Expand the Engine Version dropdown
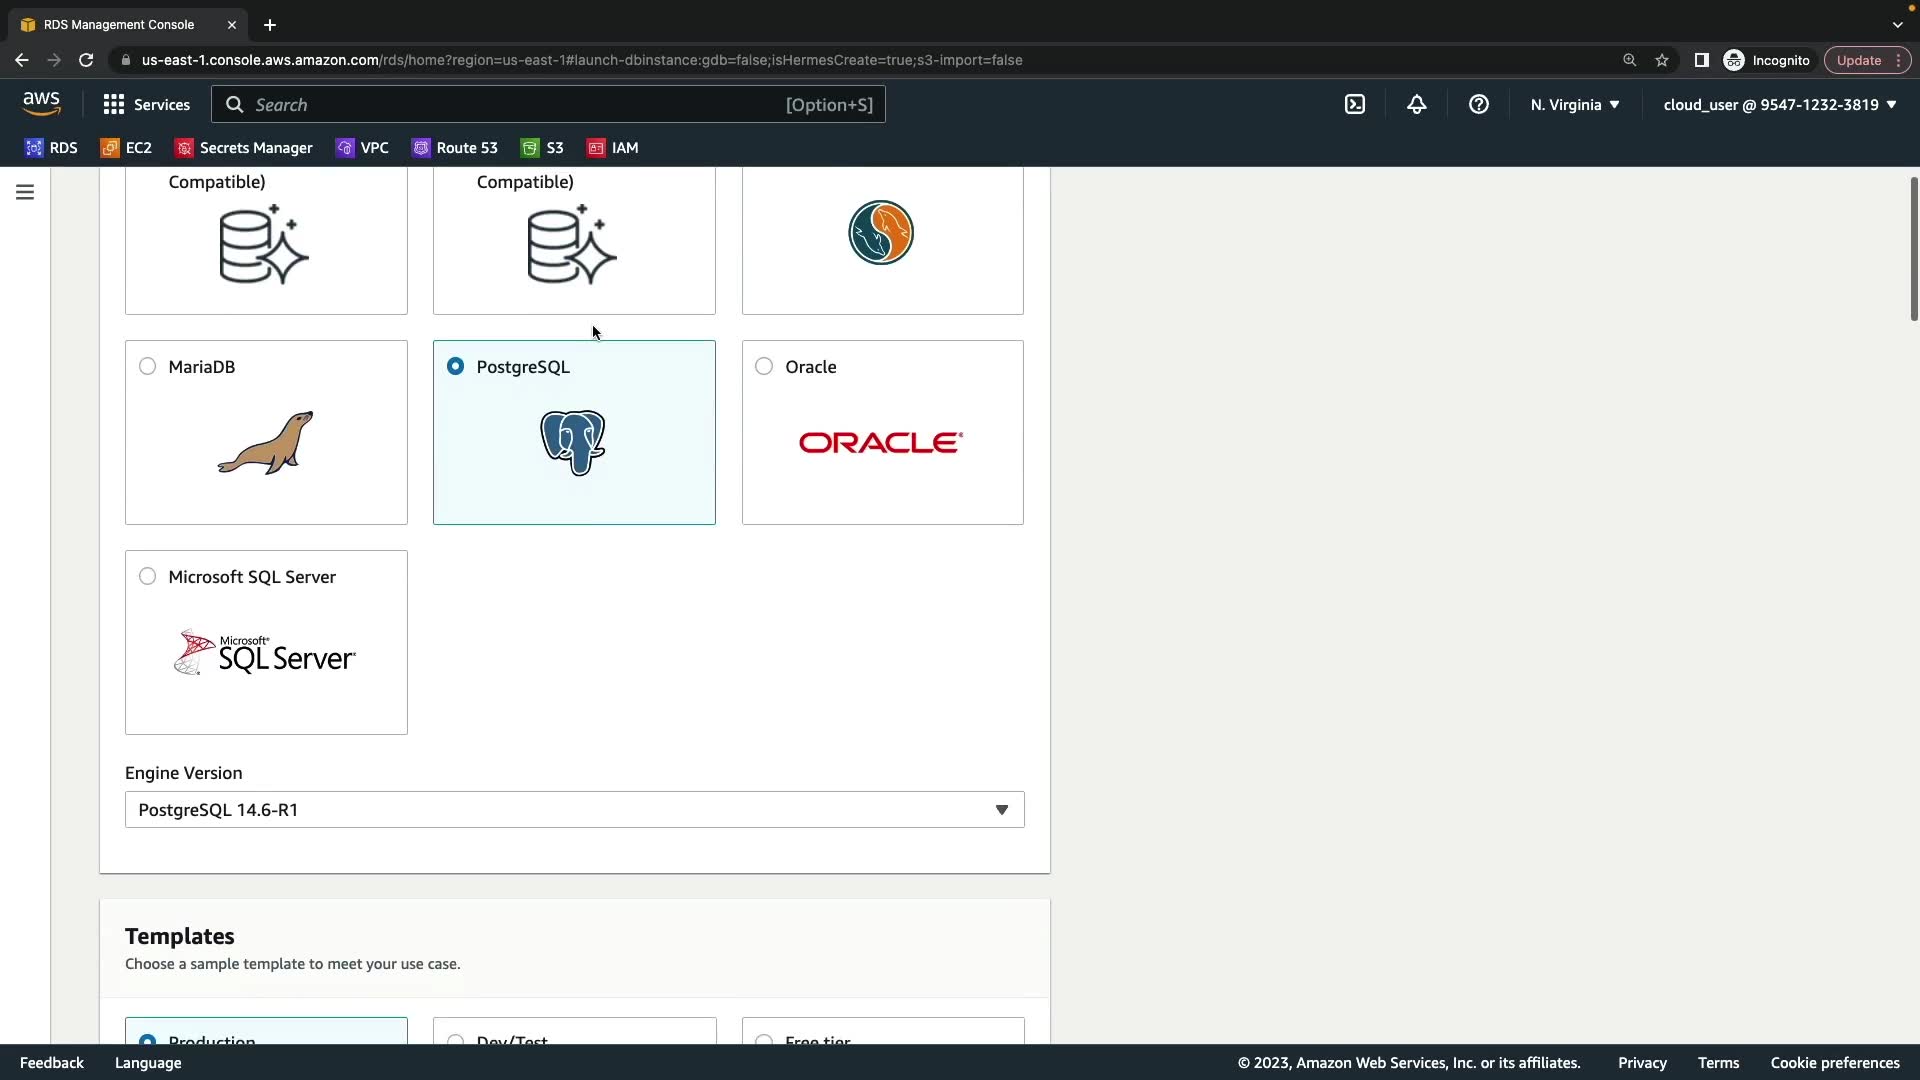Screen dimensions: 1920x1080 coord(574,810)
